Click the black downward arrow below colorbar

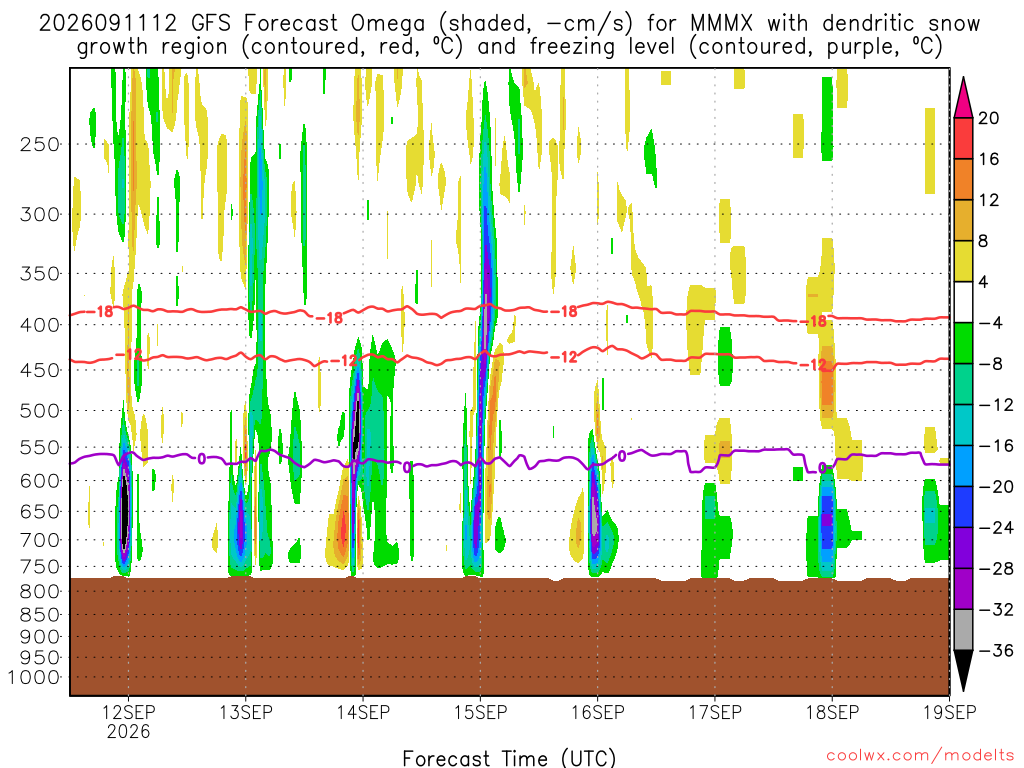tap(963, 671)
